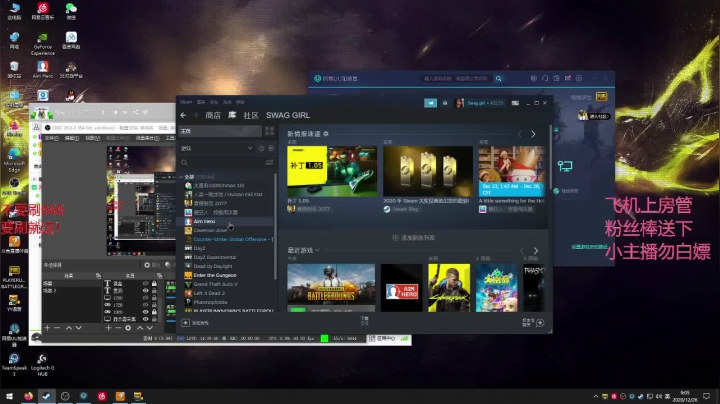Open OBS 文件(F) menu
Image resolution: width=720 pixels, height=404 pixels.
coord(51,138)
